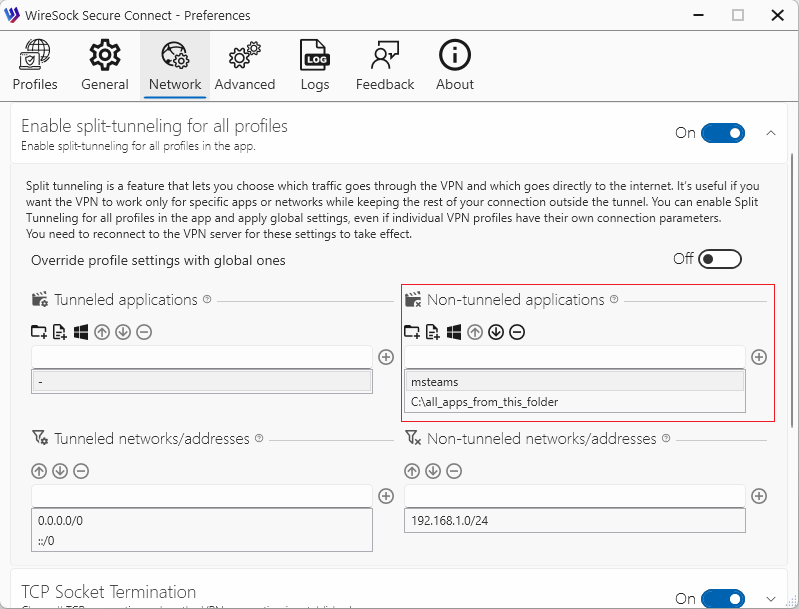799x609 pixels.
Task: Collapse the split-tunneling section chevron
Action: 770,133
